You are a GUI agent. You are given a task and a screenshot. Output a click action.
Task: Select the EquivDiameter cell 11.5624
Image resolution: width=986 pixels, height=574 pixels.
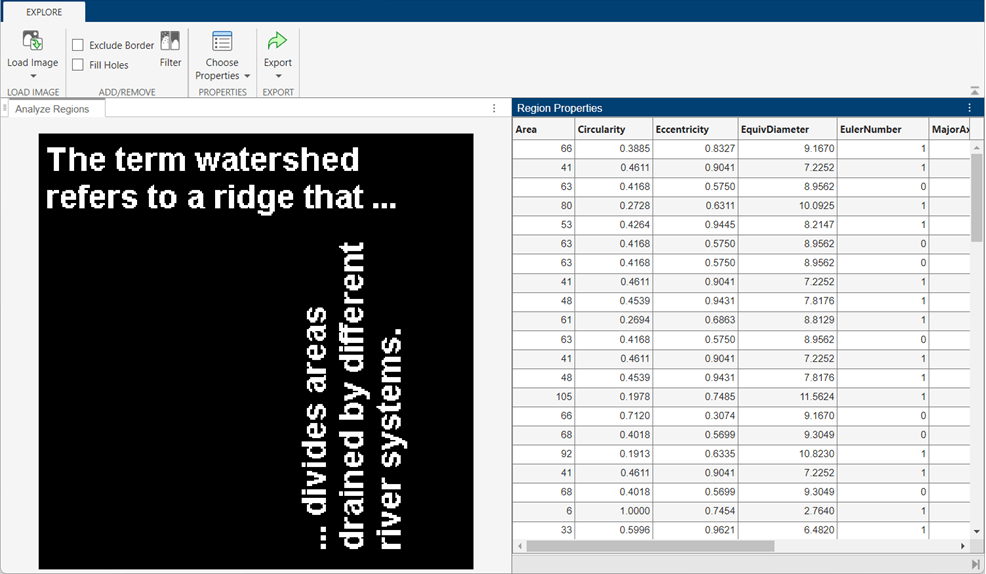788,397
